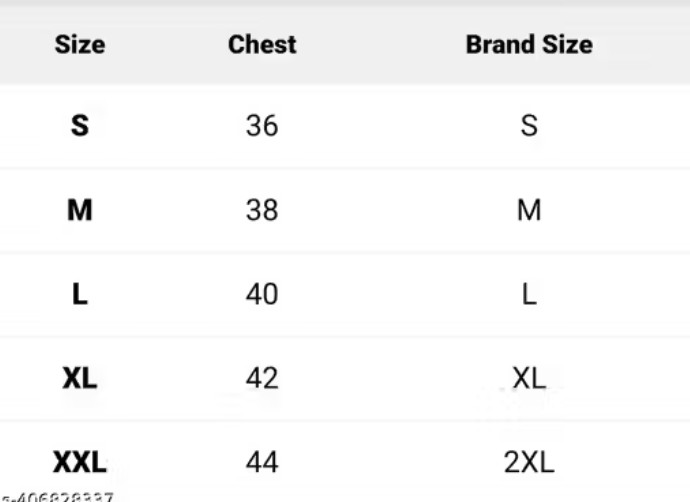Click chest value 40
Image resolution: width=690 pixels, height=502 pixels.
(262, 294)
